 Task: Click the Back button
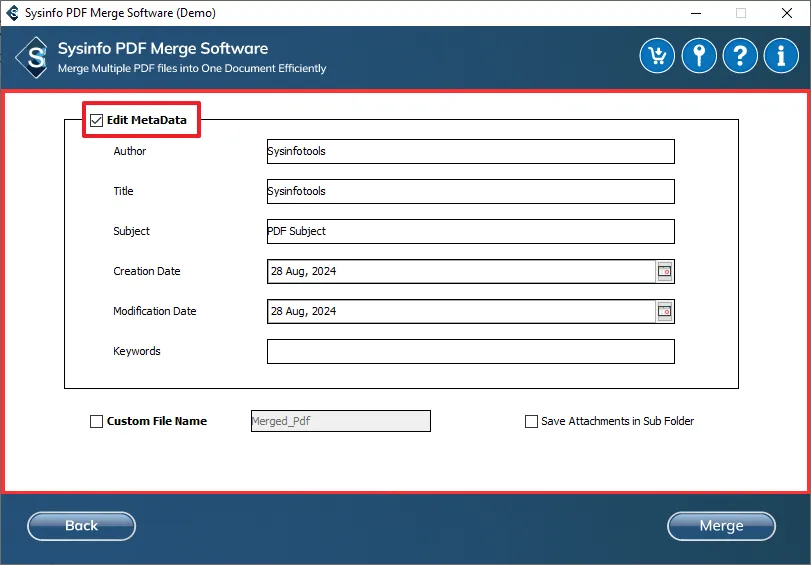click(x=81, y=526)
